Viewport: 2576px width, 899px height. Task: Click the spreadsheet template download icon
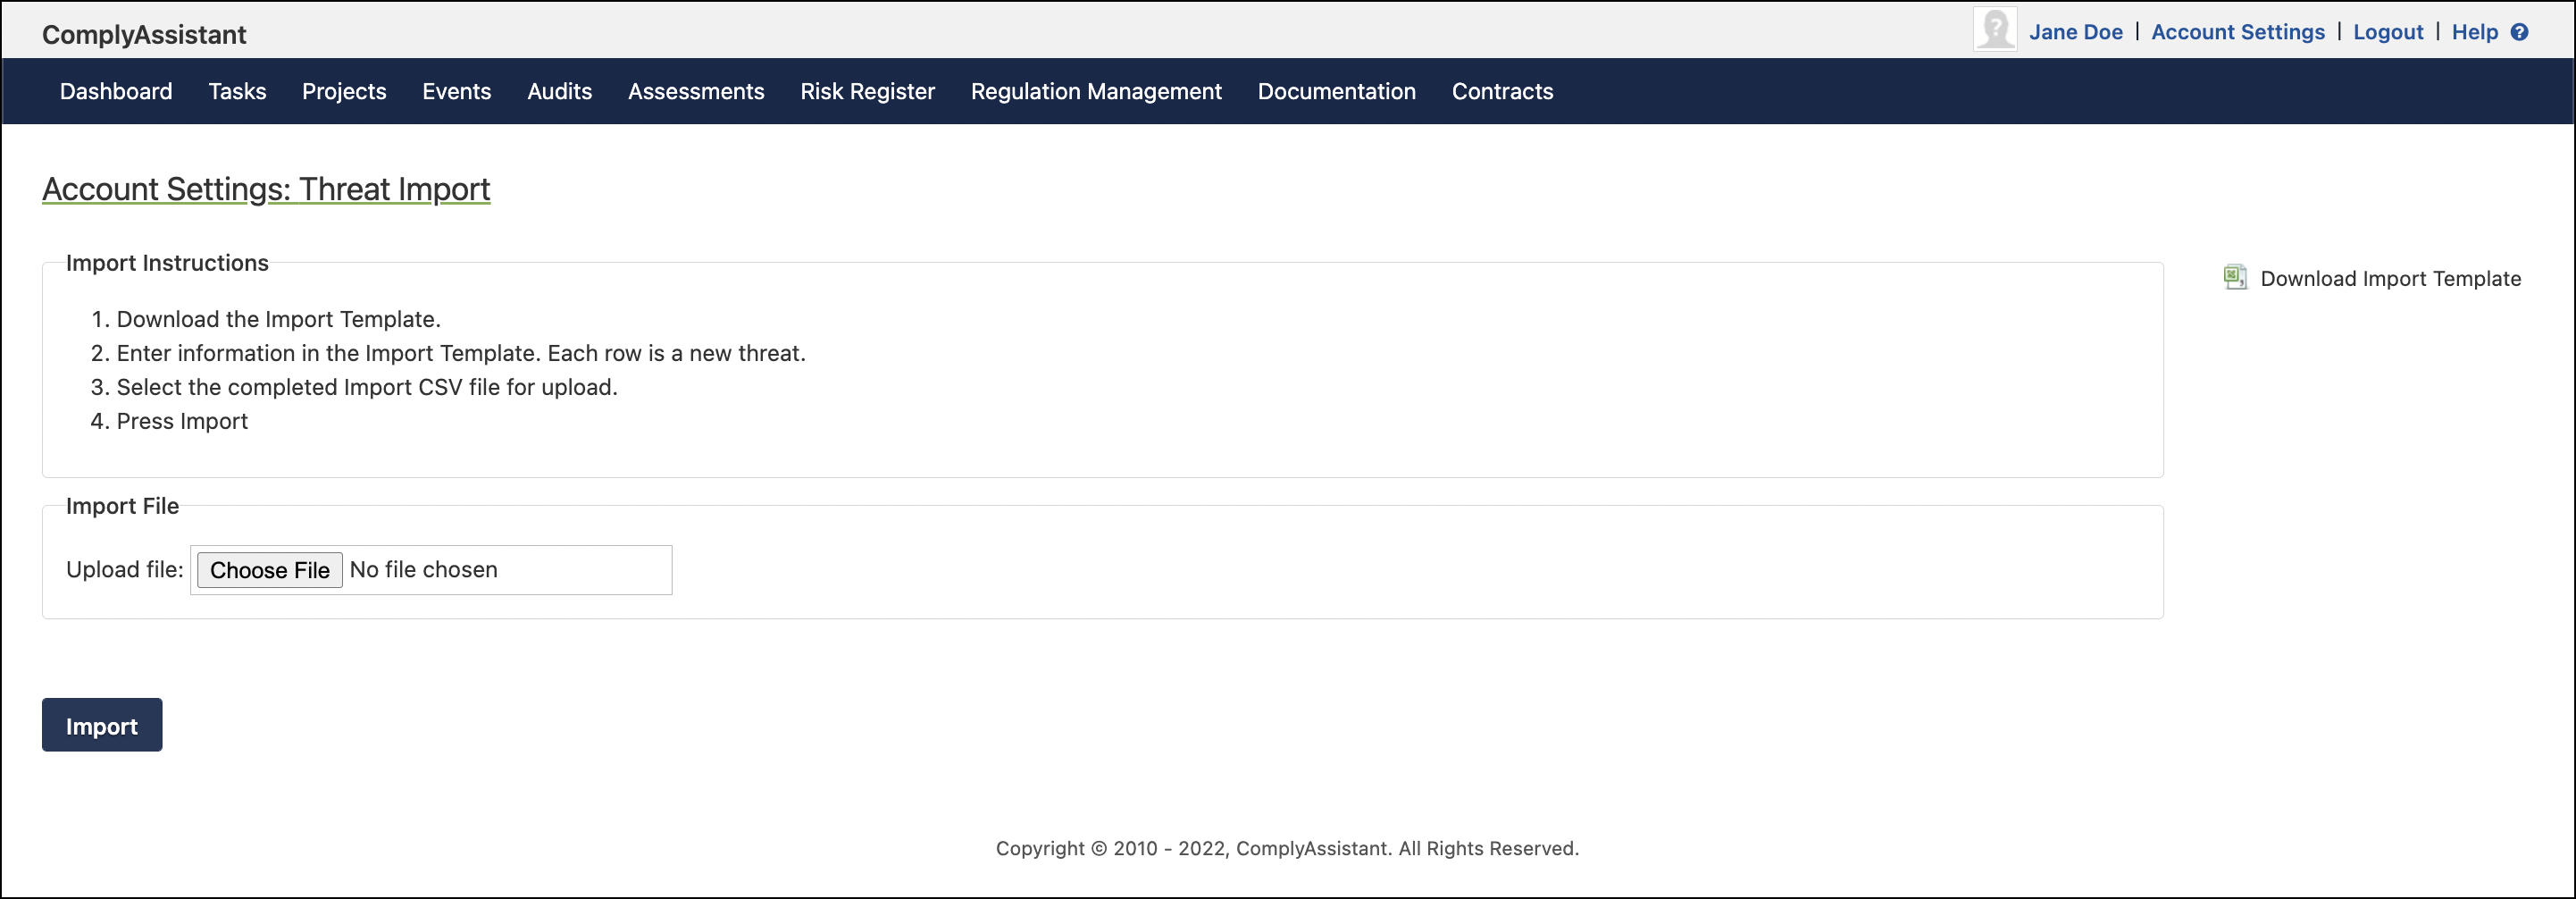[x=2235, y=277]
